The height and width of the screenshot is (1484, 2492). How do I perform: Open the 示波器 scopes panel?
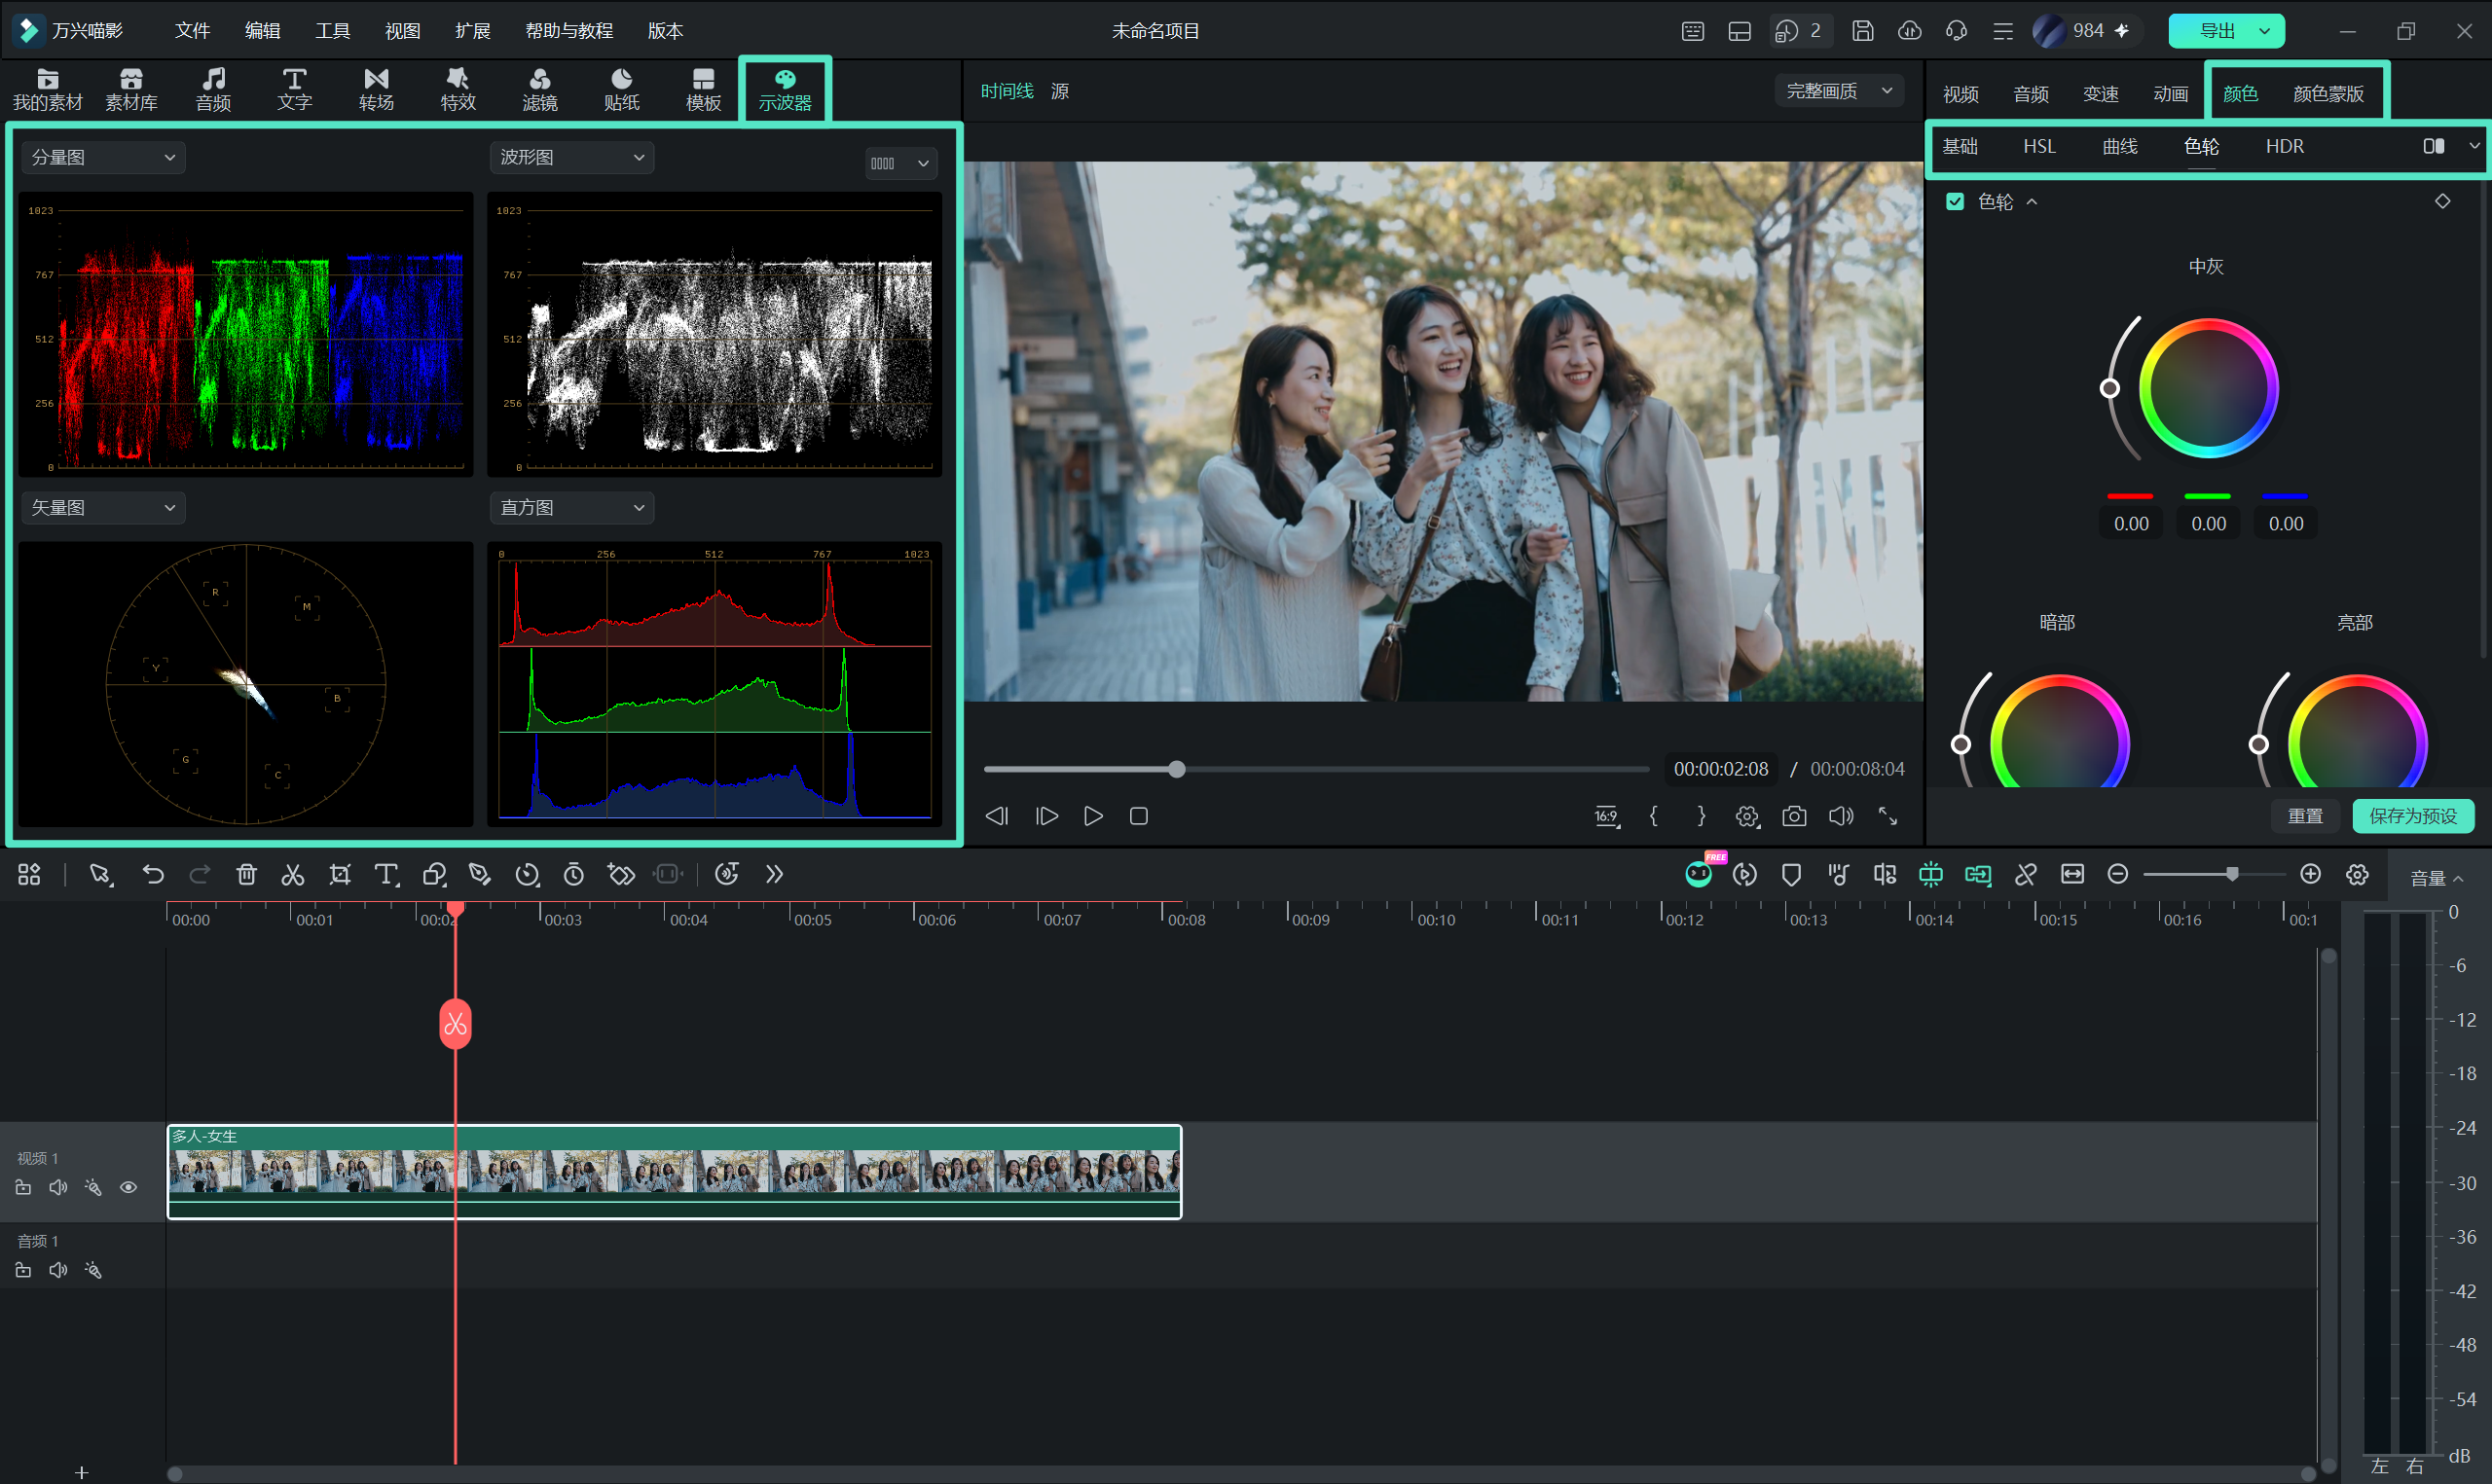[x=785, y=90]
